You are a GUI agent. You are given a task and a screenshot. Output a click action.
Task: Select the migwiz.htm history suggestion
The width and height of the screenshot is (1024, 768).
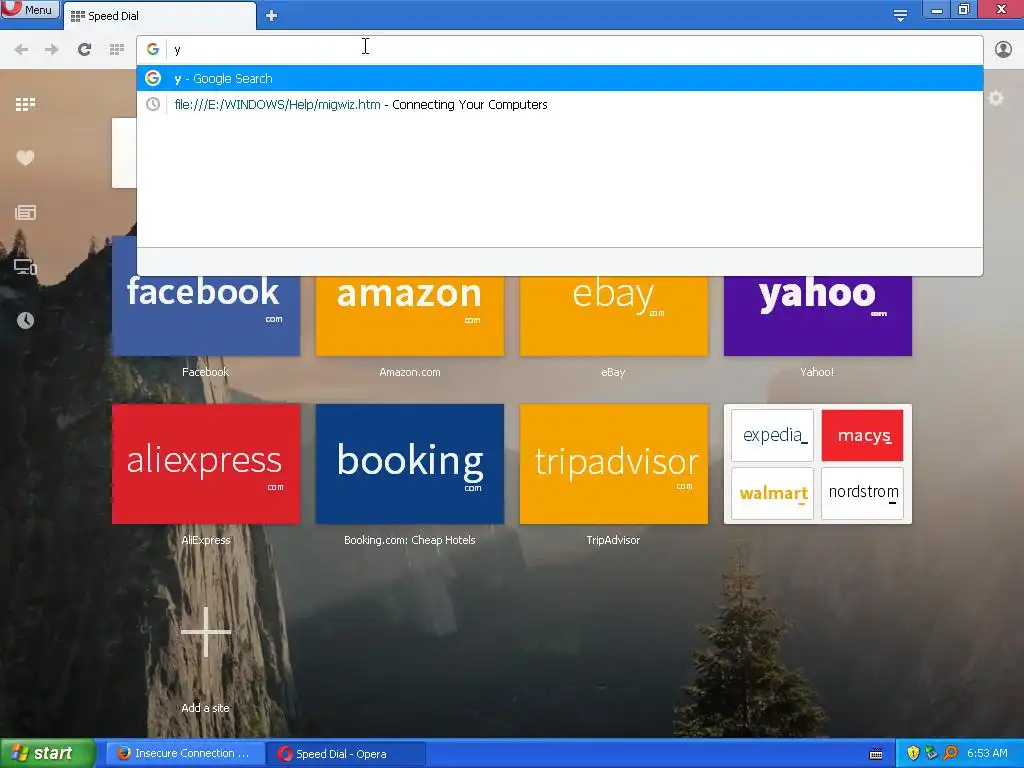(560, 104)
